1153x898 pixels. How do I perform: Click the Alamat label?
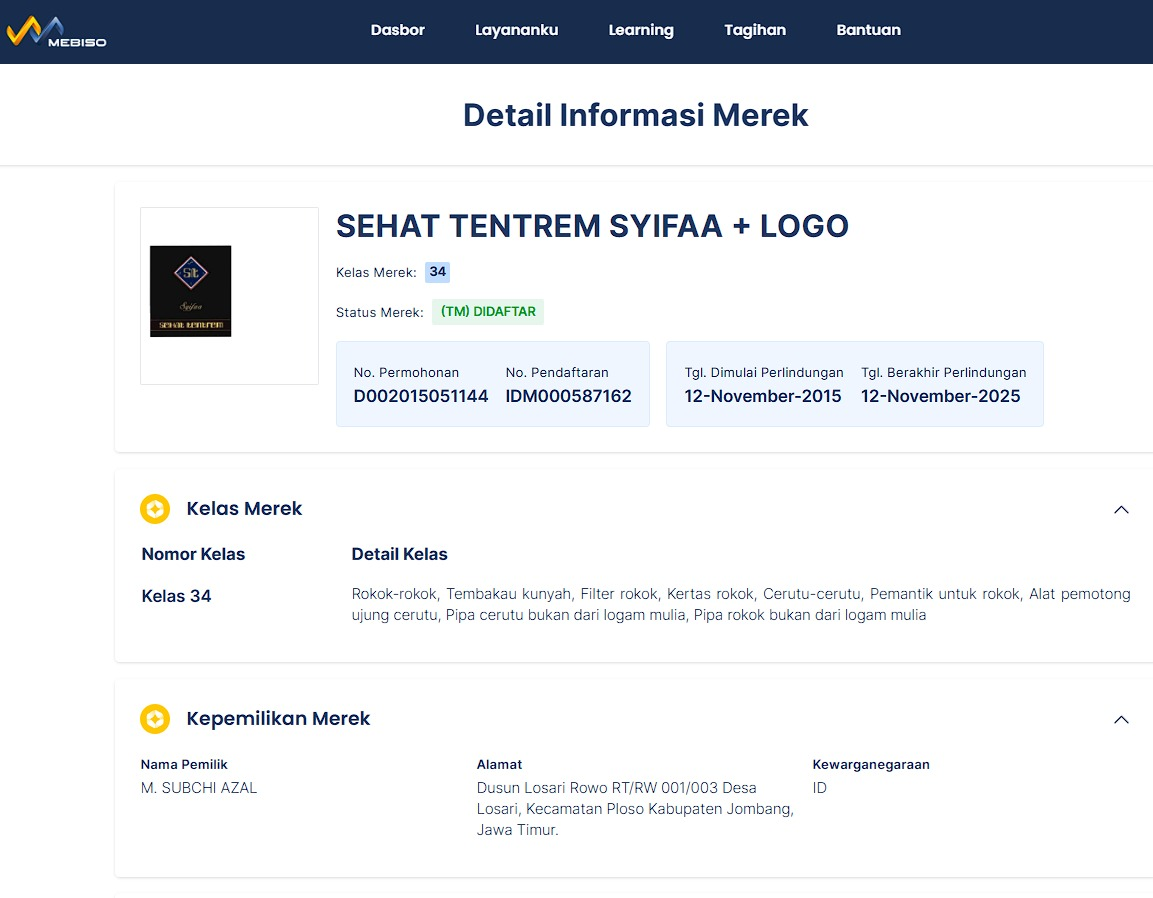499,765
